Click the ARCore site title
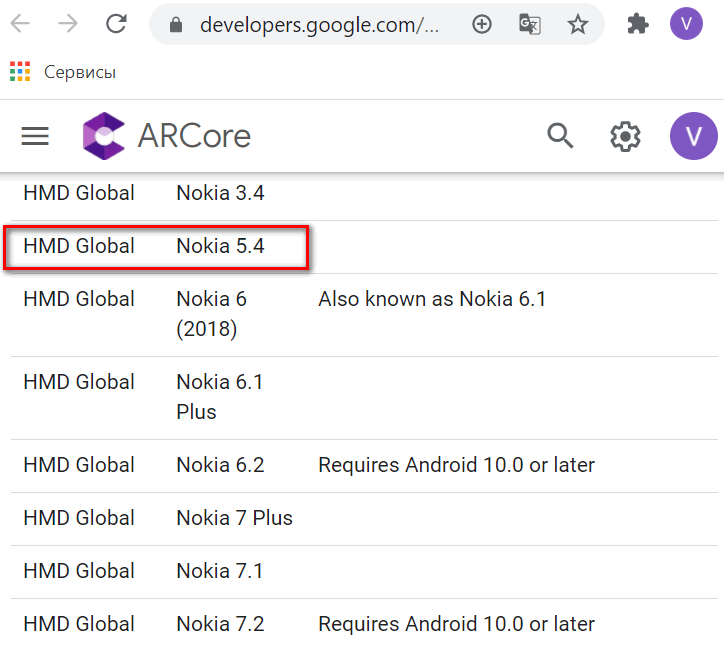 tap(194, 136)
